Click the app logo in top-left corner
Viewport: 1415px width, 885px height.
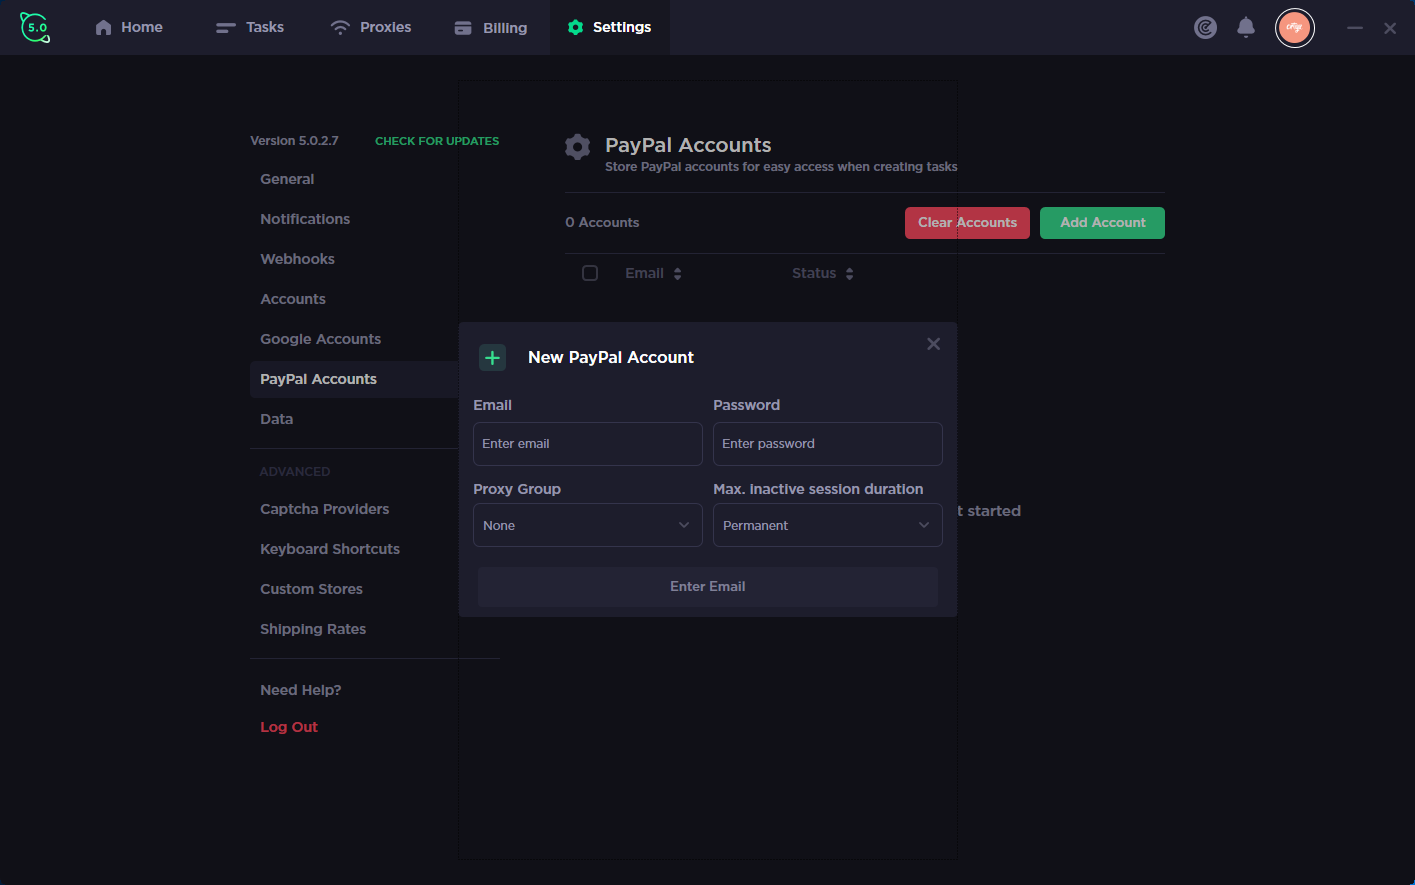pos(35,27)
